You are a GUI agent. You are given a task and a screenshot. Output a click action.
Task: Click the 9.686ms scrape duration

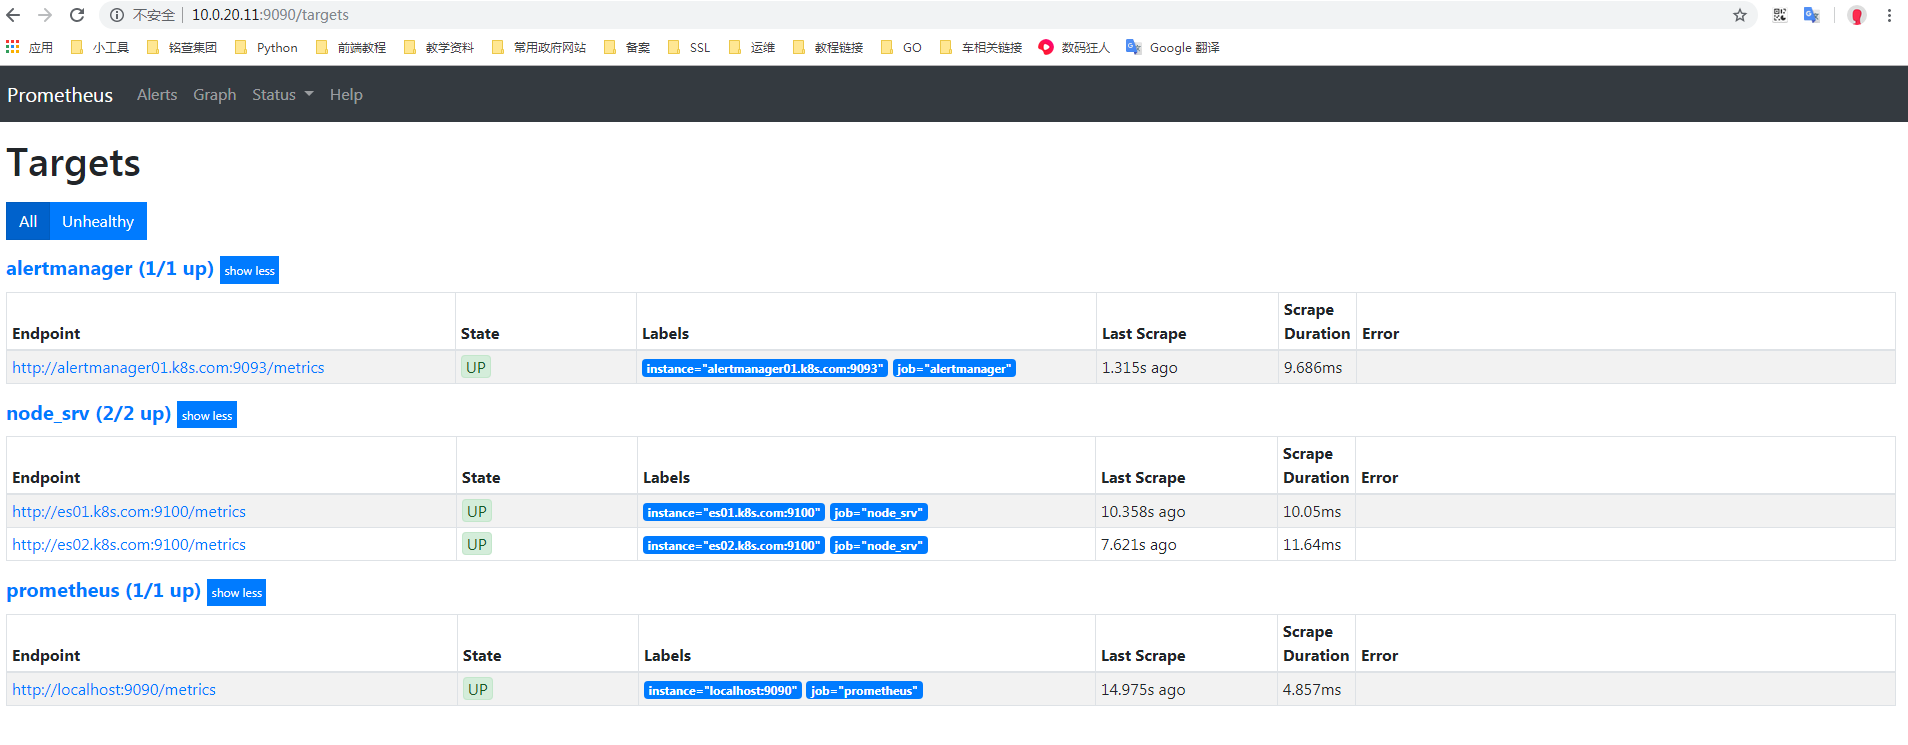pyautogui.click(x=1313, y=368)
